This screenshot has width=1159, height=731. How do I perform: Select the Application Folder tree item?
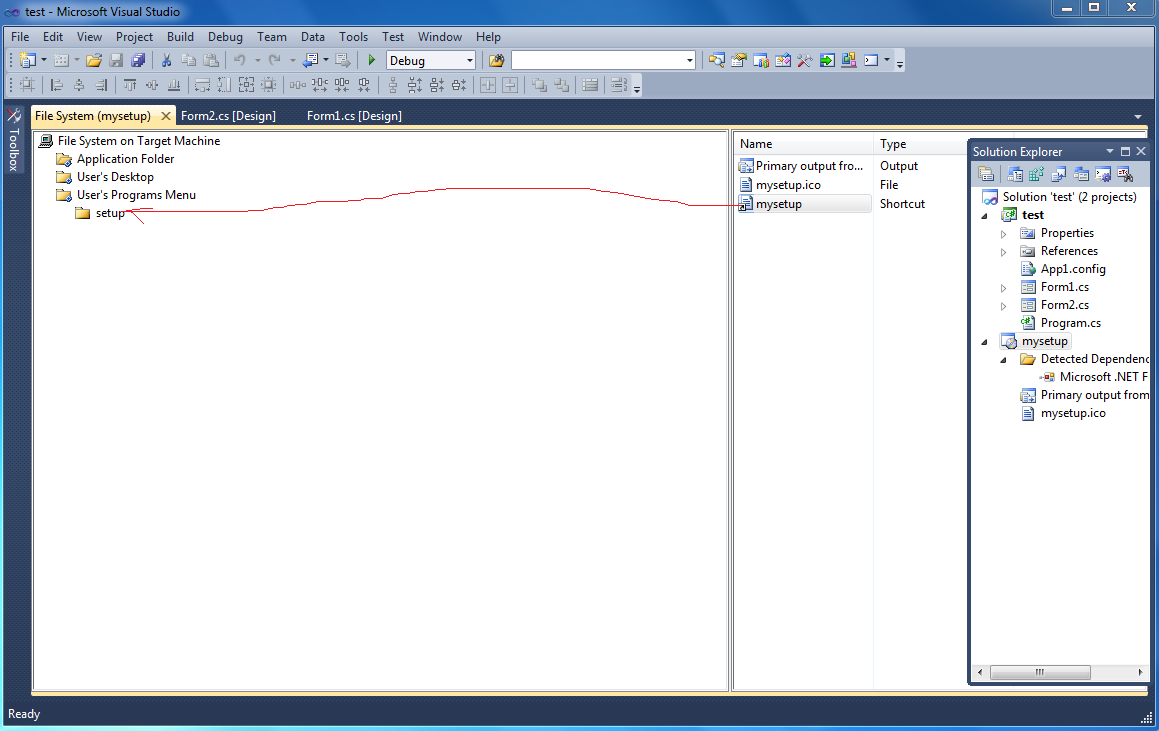point(125,159)
